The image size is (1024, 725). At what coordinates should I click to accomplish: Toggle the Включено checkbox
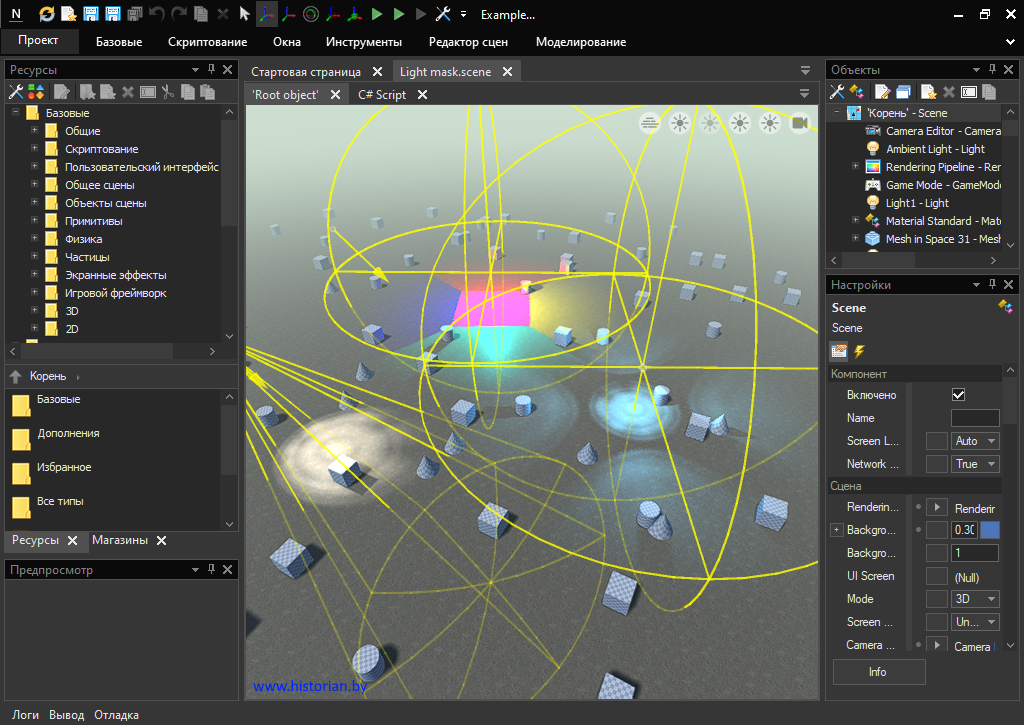click(958, 395)
